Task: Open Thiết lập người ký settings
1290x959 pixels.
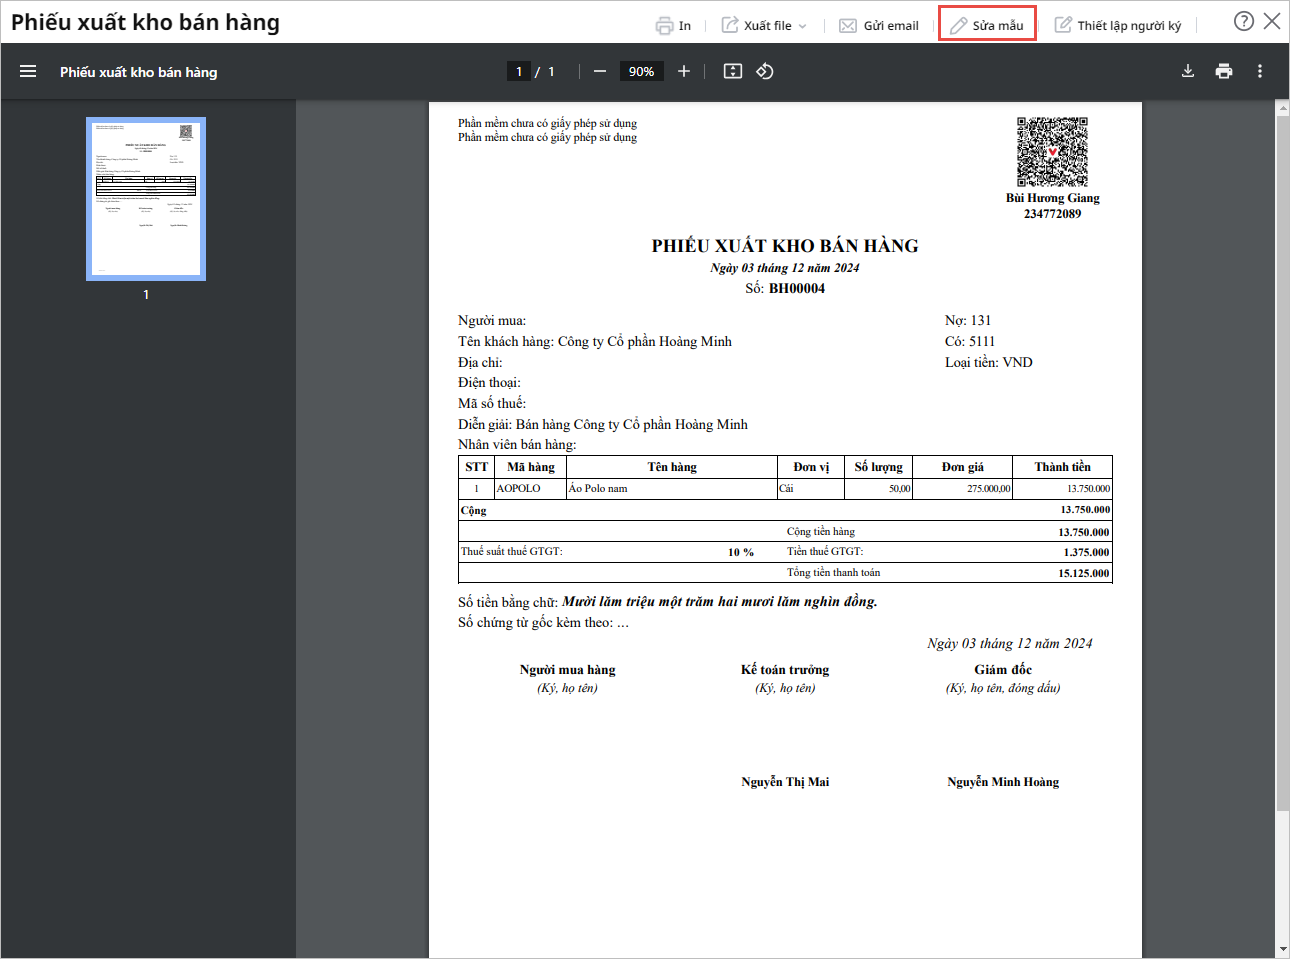Action: pyautogui.click(x=1118, y=25)
